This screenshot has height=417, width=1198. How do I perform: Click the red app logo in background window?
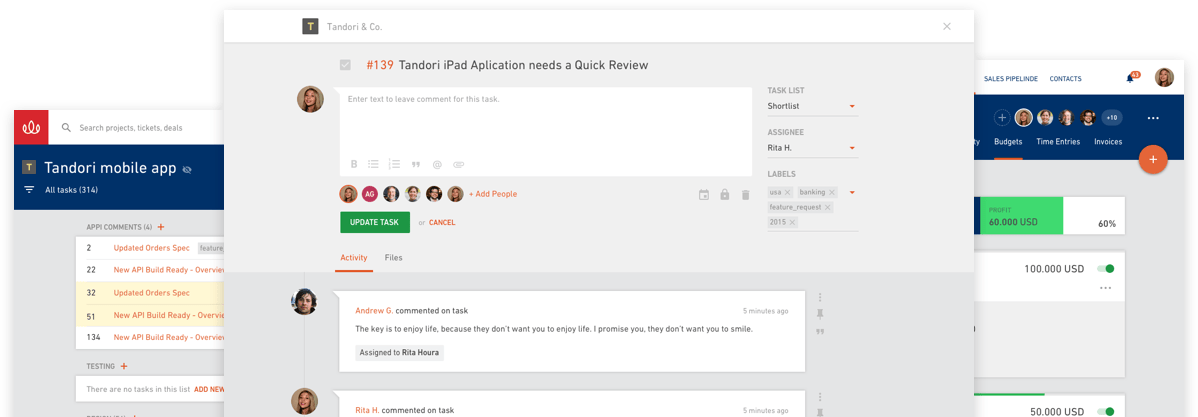point(31,128)
